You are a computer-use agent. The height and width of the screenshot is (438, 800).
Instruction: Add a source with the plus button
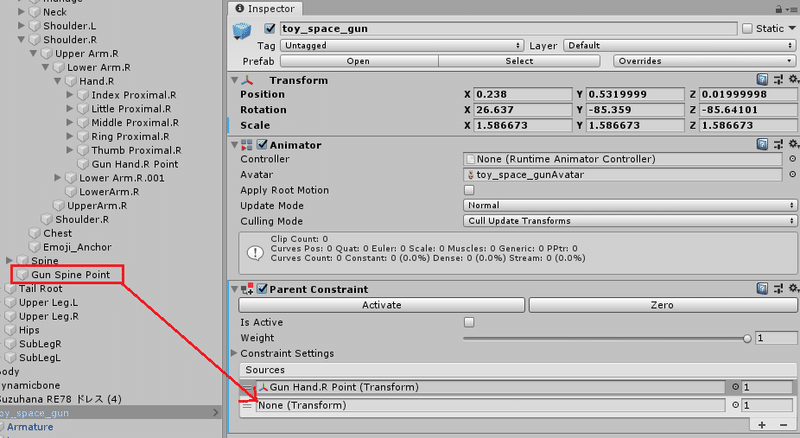point(762,425)
